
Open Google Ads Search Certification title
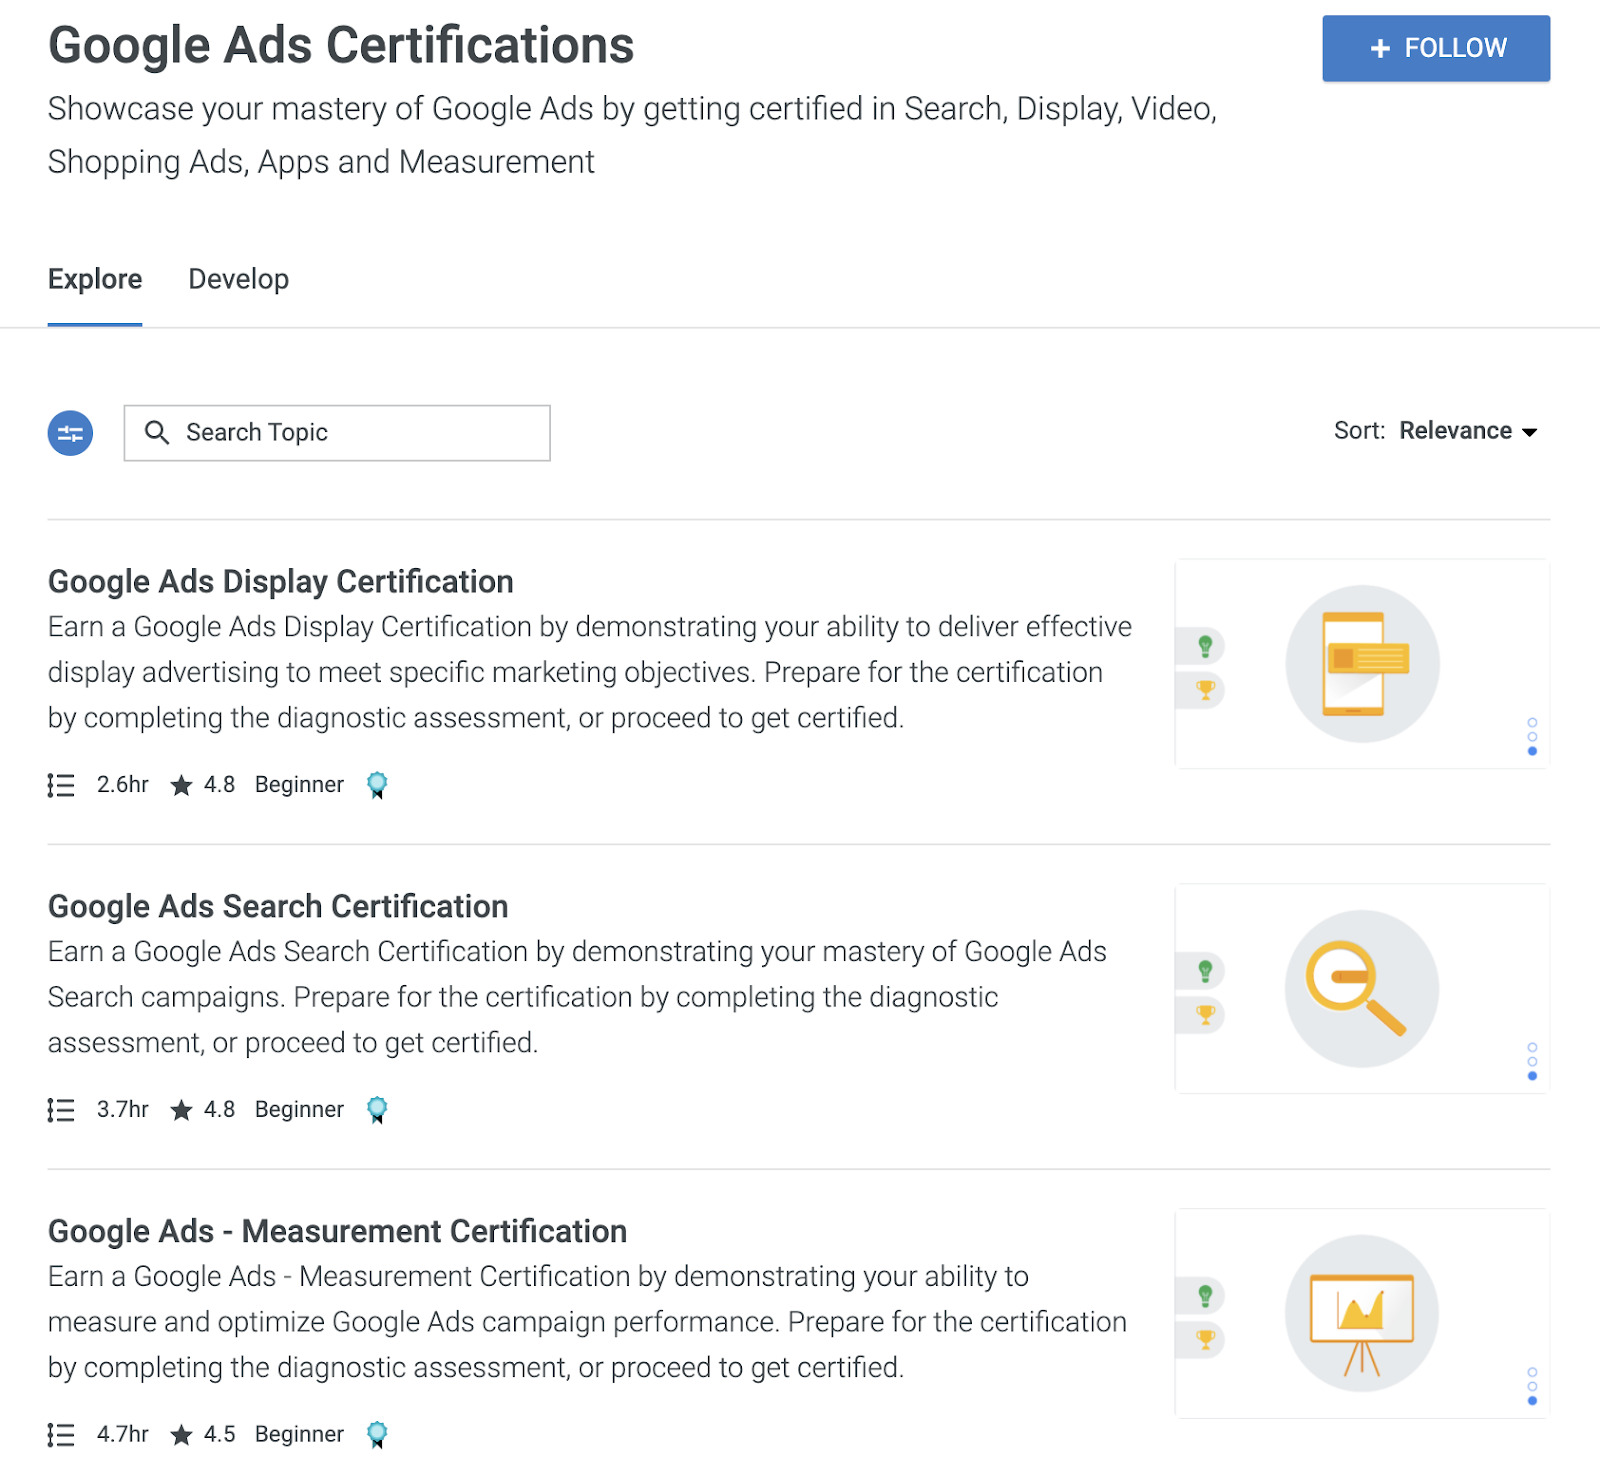pos(278,906)
